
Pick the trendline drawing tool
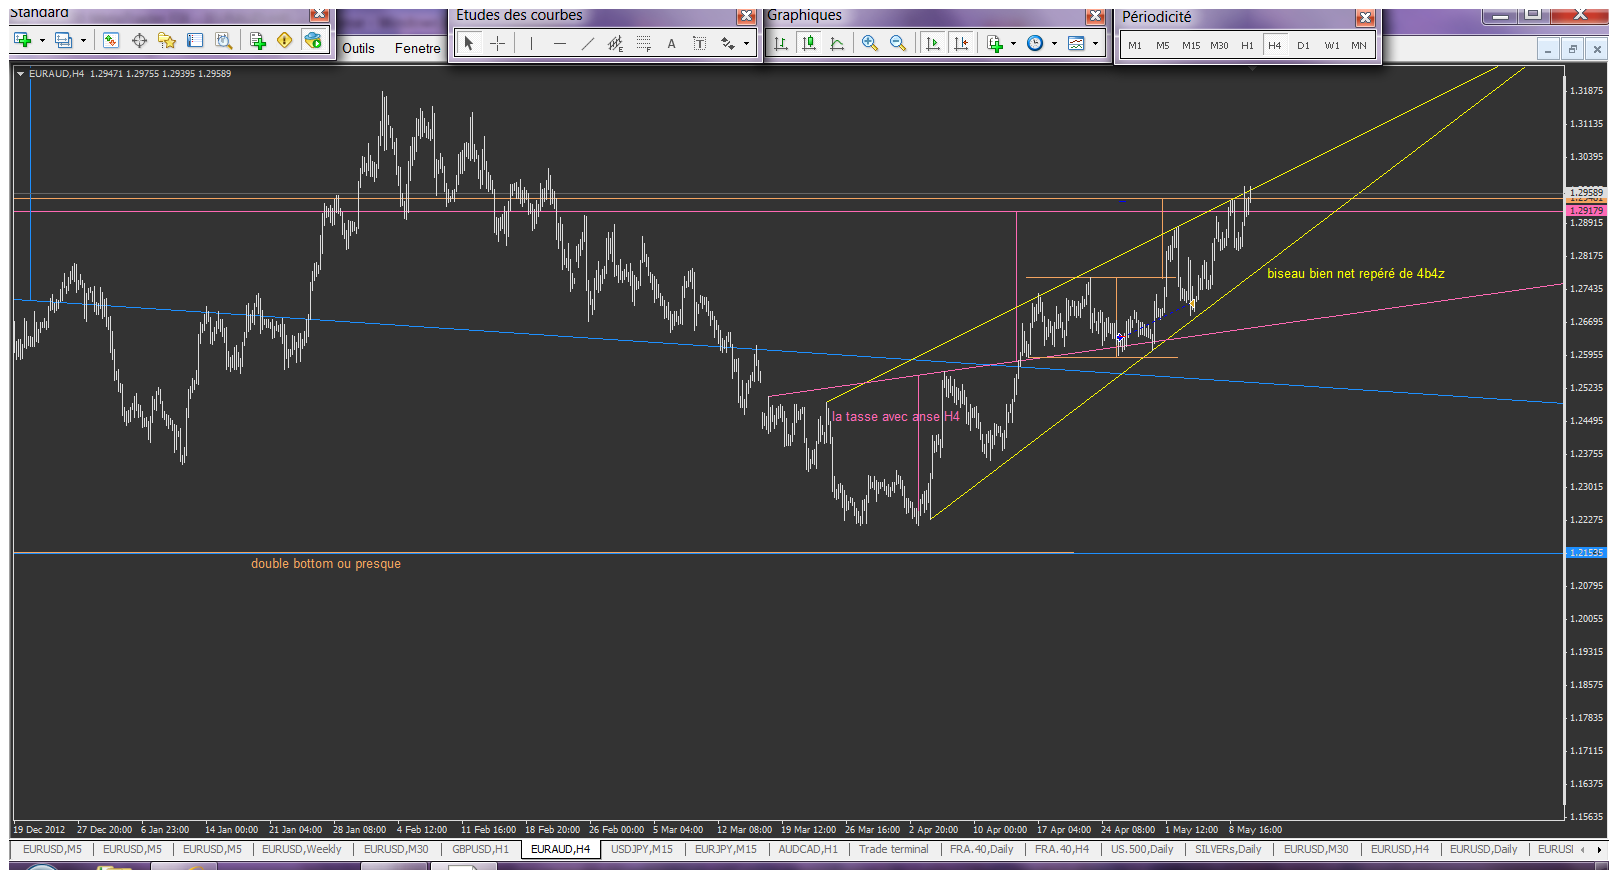pos(587,43)
